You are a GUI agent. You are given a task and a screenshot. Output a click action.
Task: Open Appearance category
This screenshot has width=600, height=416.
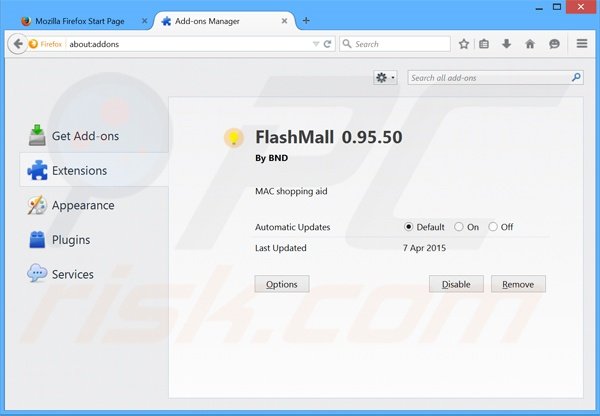94,205
